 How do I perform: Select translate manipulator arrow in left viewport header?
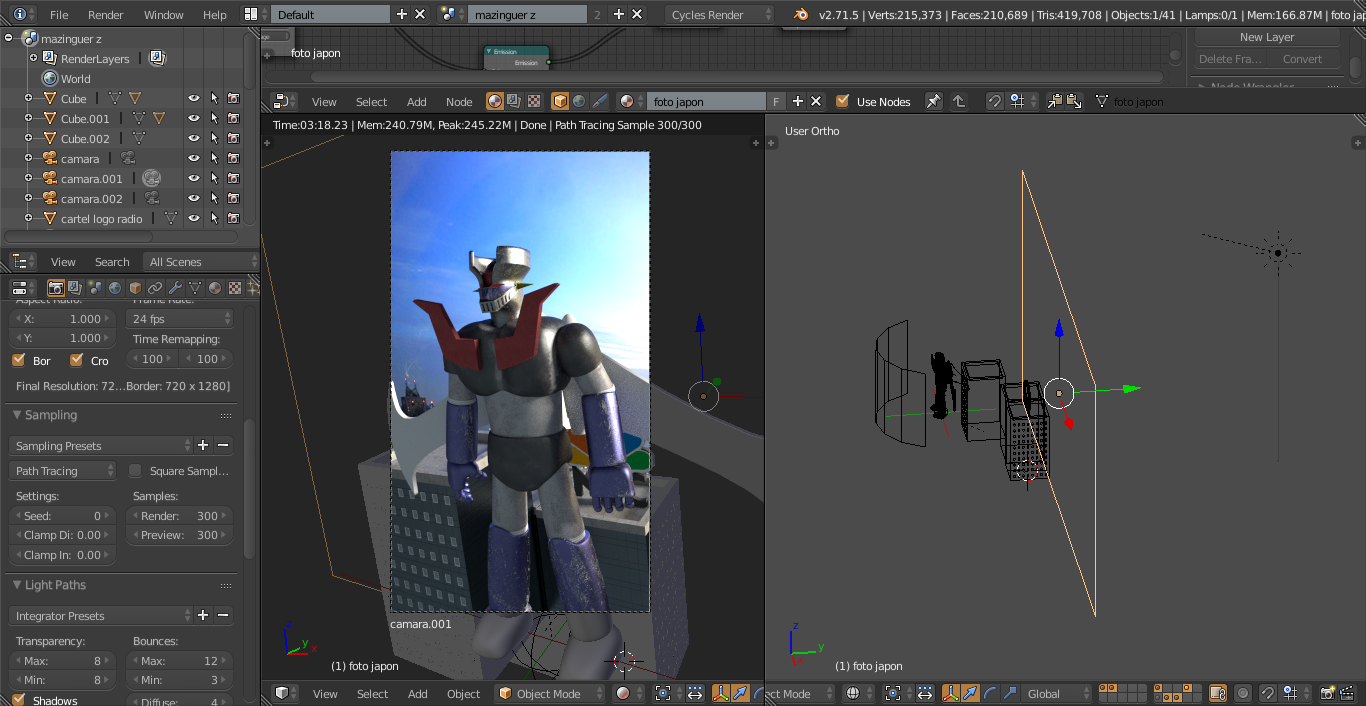point(739,693)
